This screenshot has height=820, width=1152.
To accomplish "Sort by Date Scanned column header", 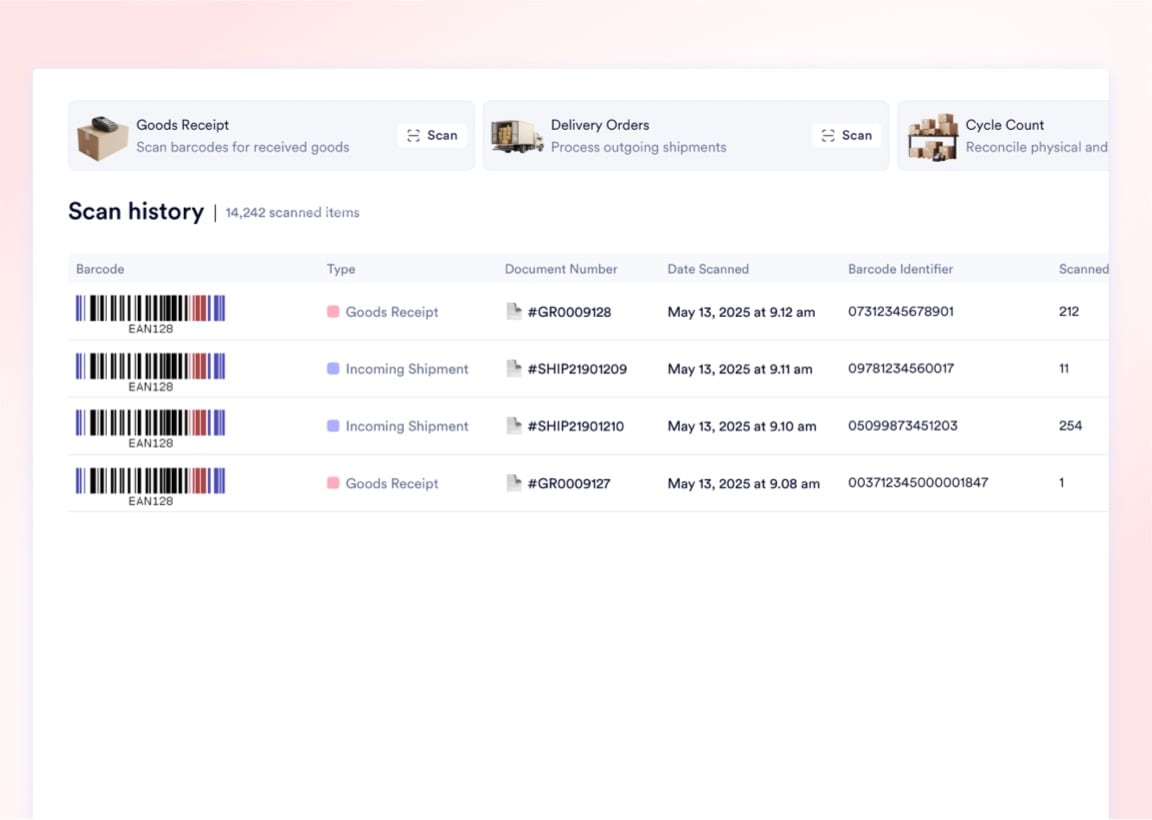I will tap(708, 269).
